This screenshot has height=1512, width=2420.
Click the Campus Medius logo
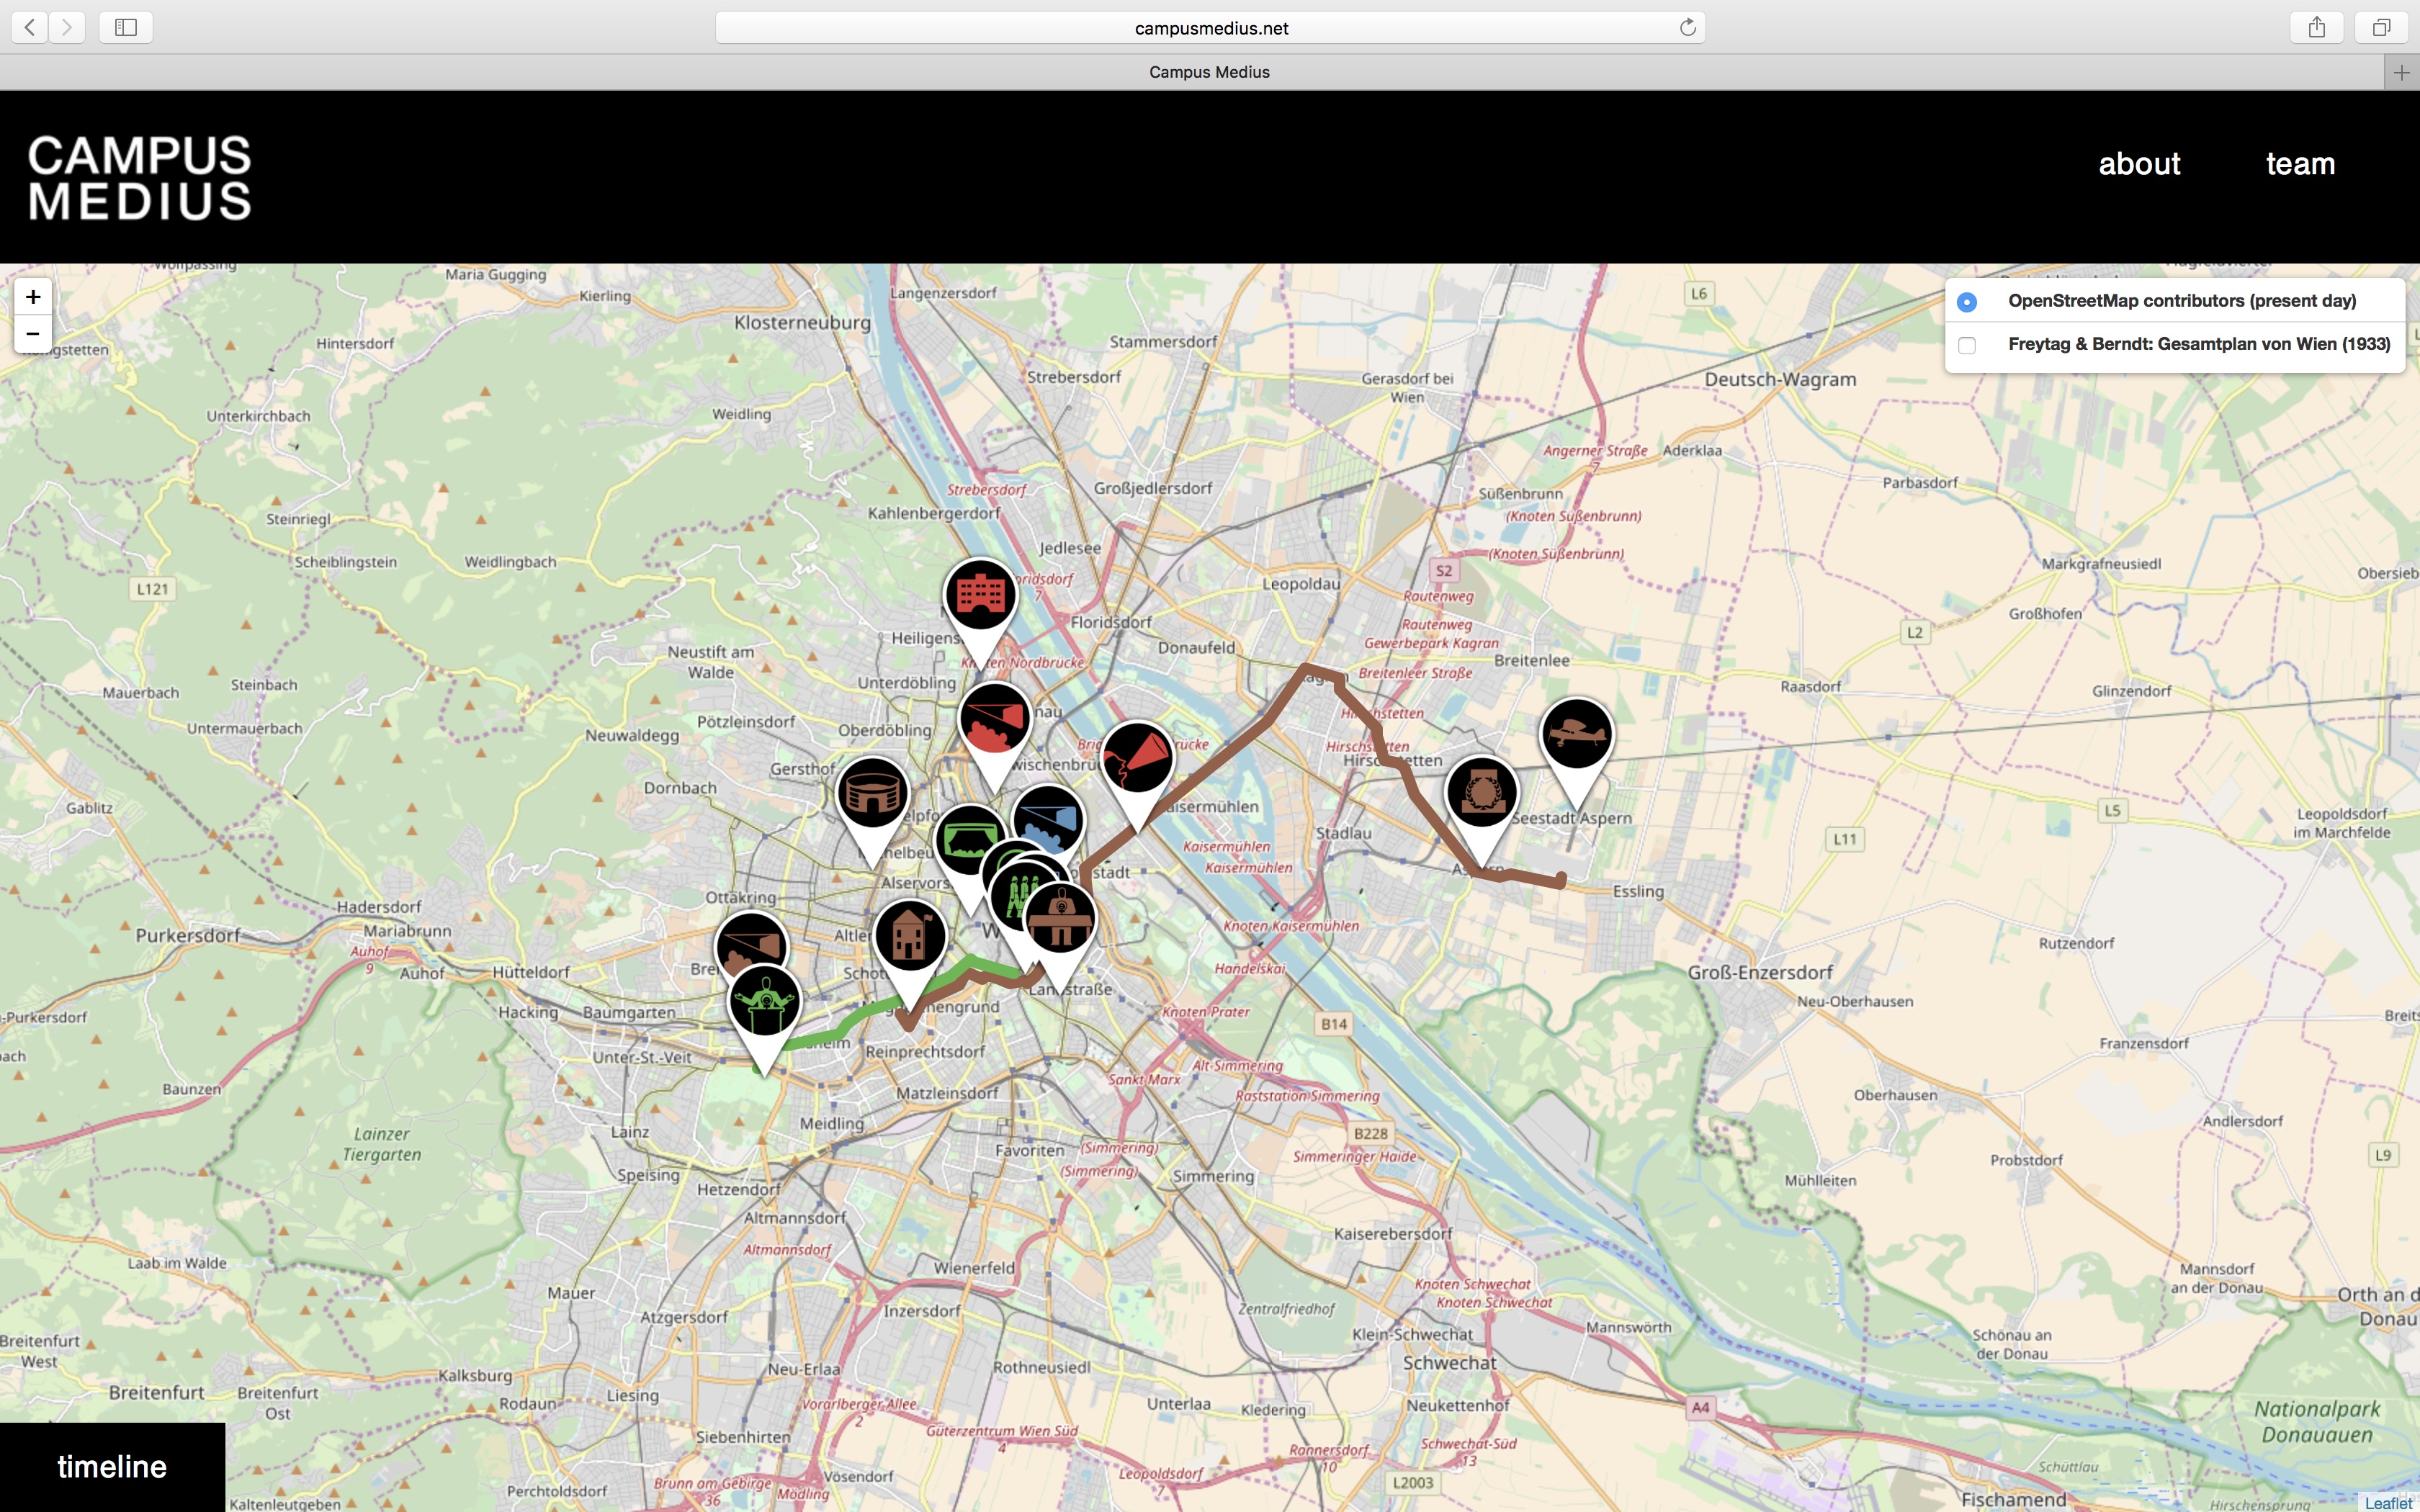[x=140, y=178]
